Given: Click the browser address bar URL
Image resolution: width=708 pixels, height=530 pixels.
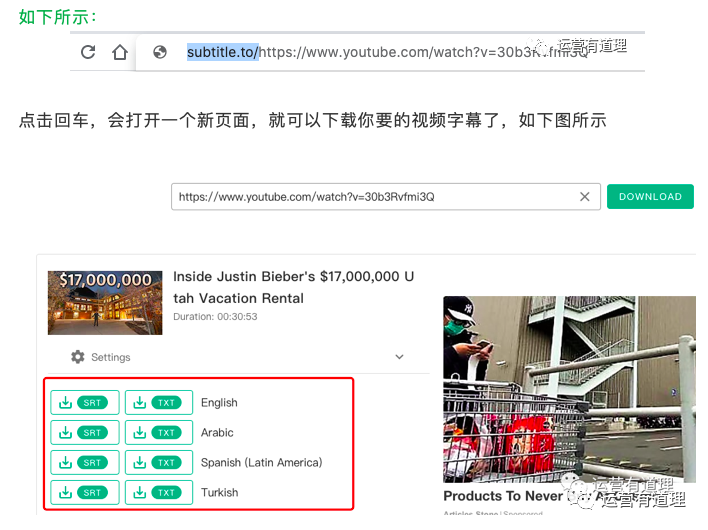Looking at the screenshot, I should [x=400, y=52].
